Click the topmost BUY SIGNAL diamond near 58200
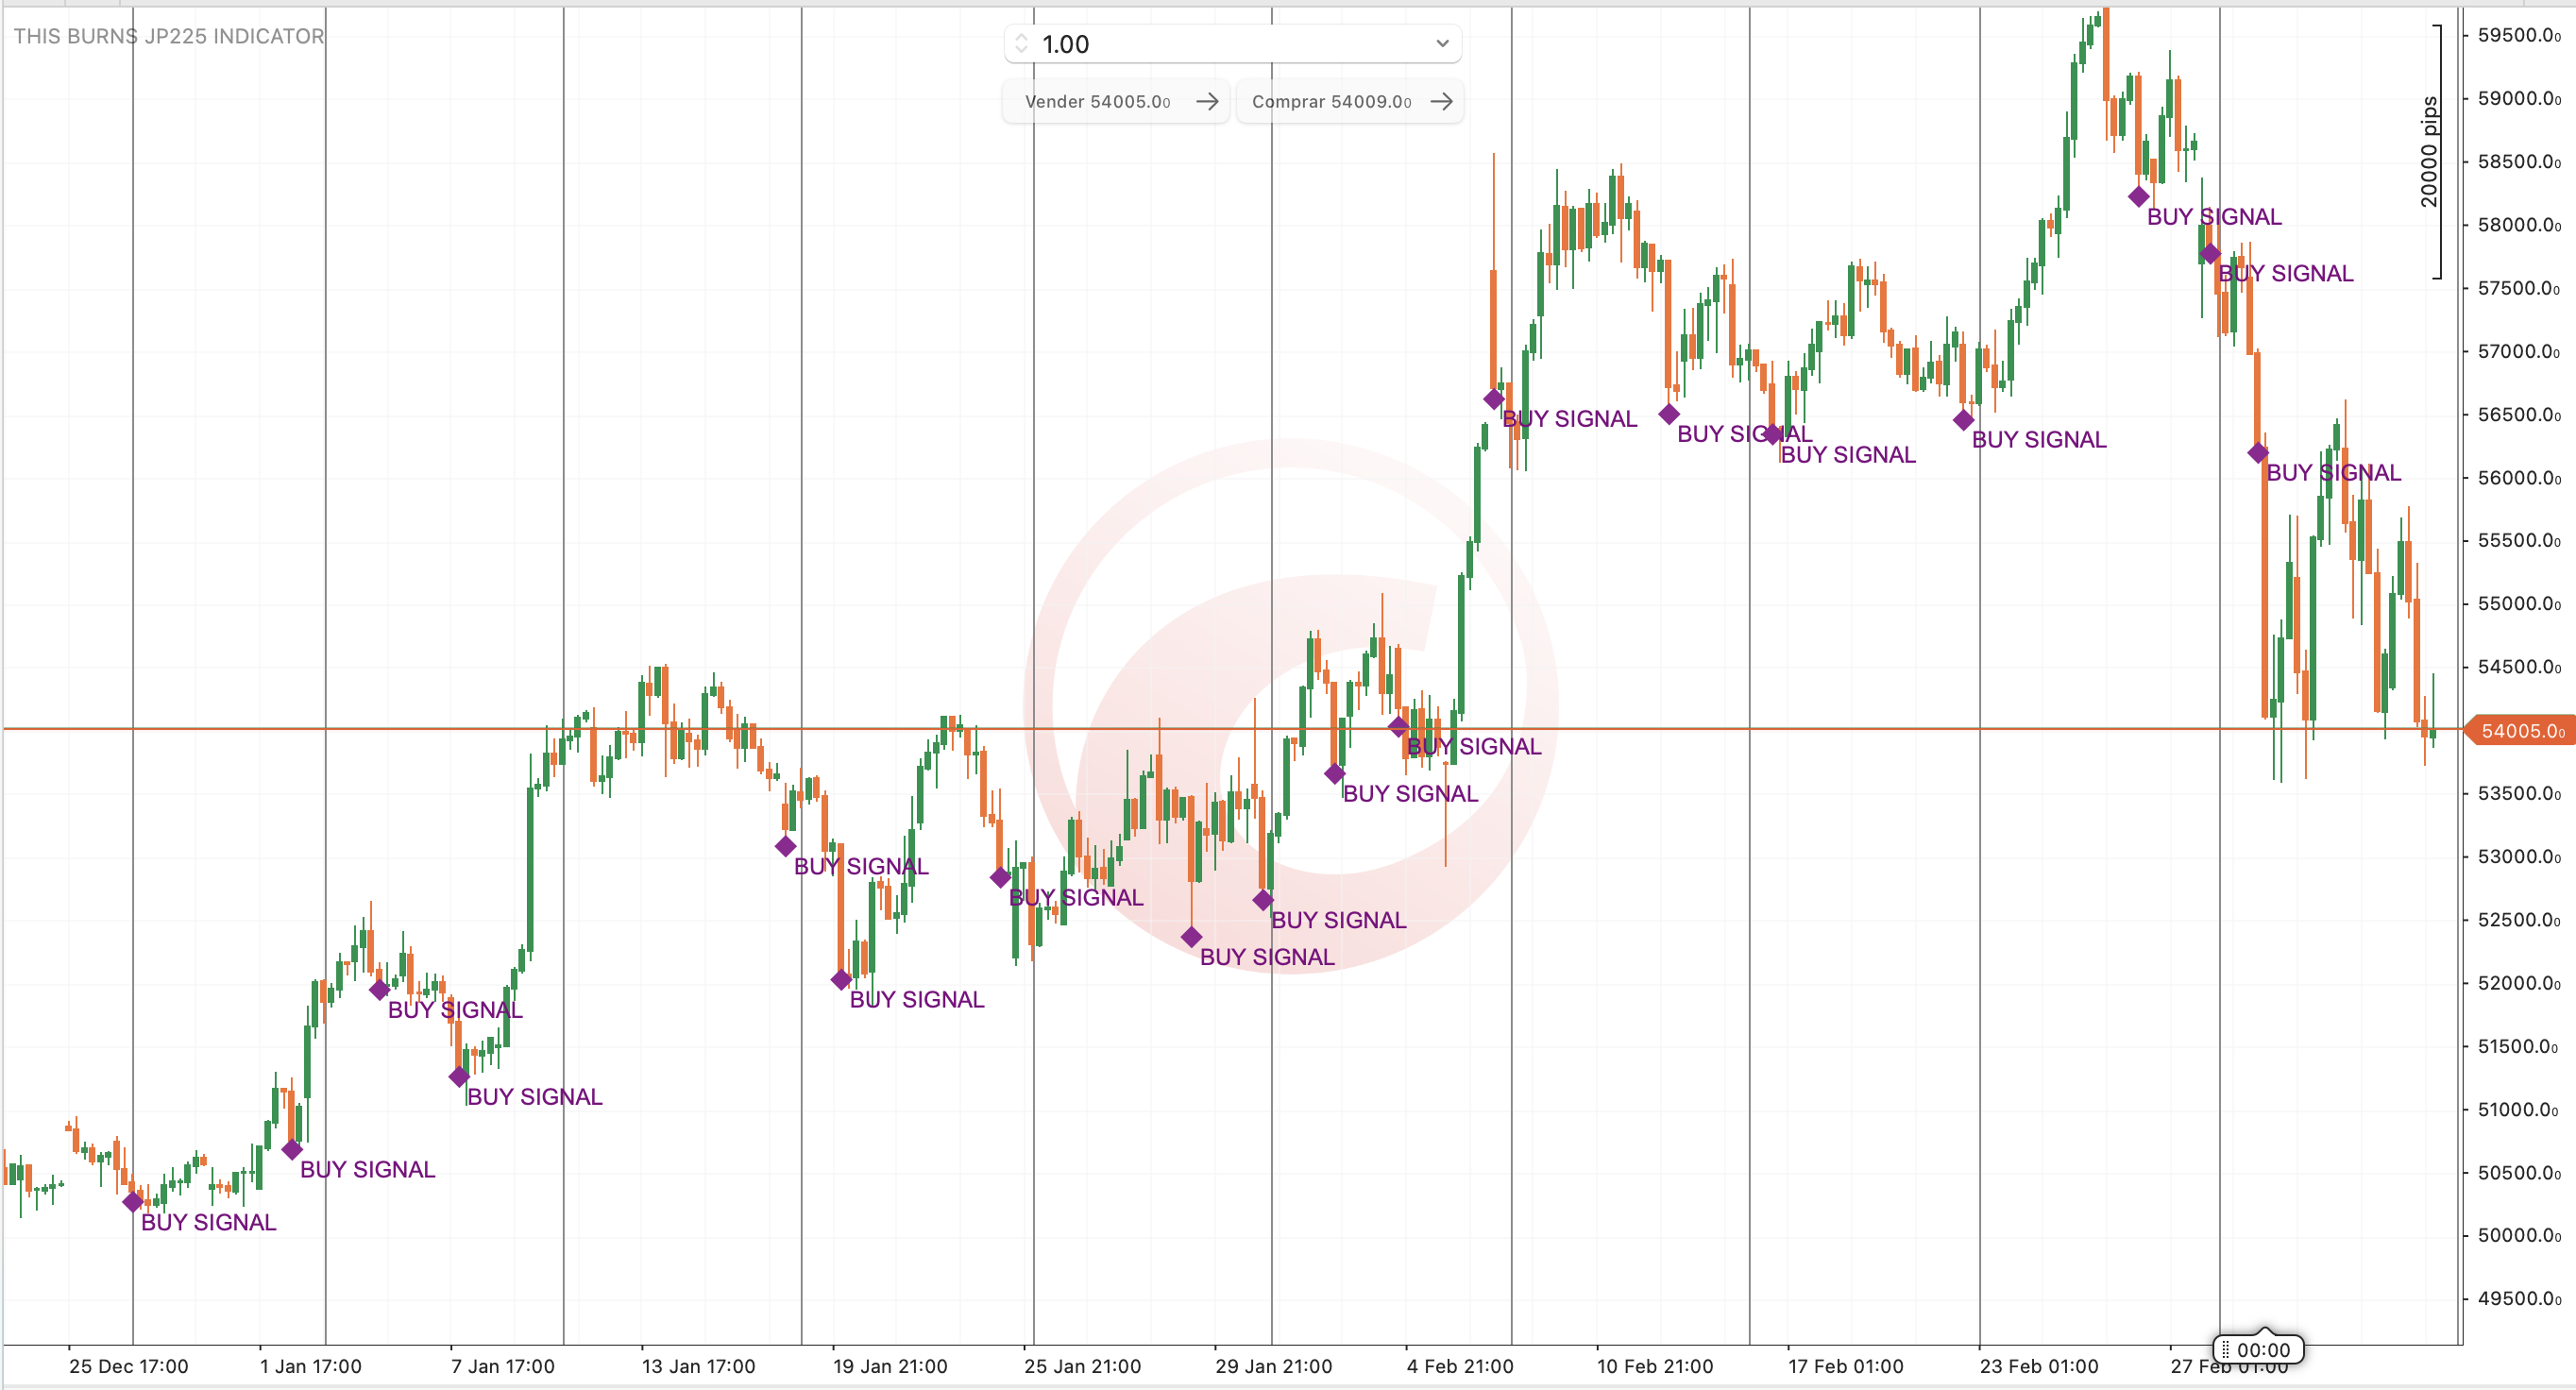Viewport: 2576px width, 1390px height. [x=2139, y=197]
